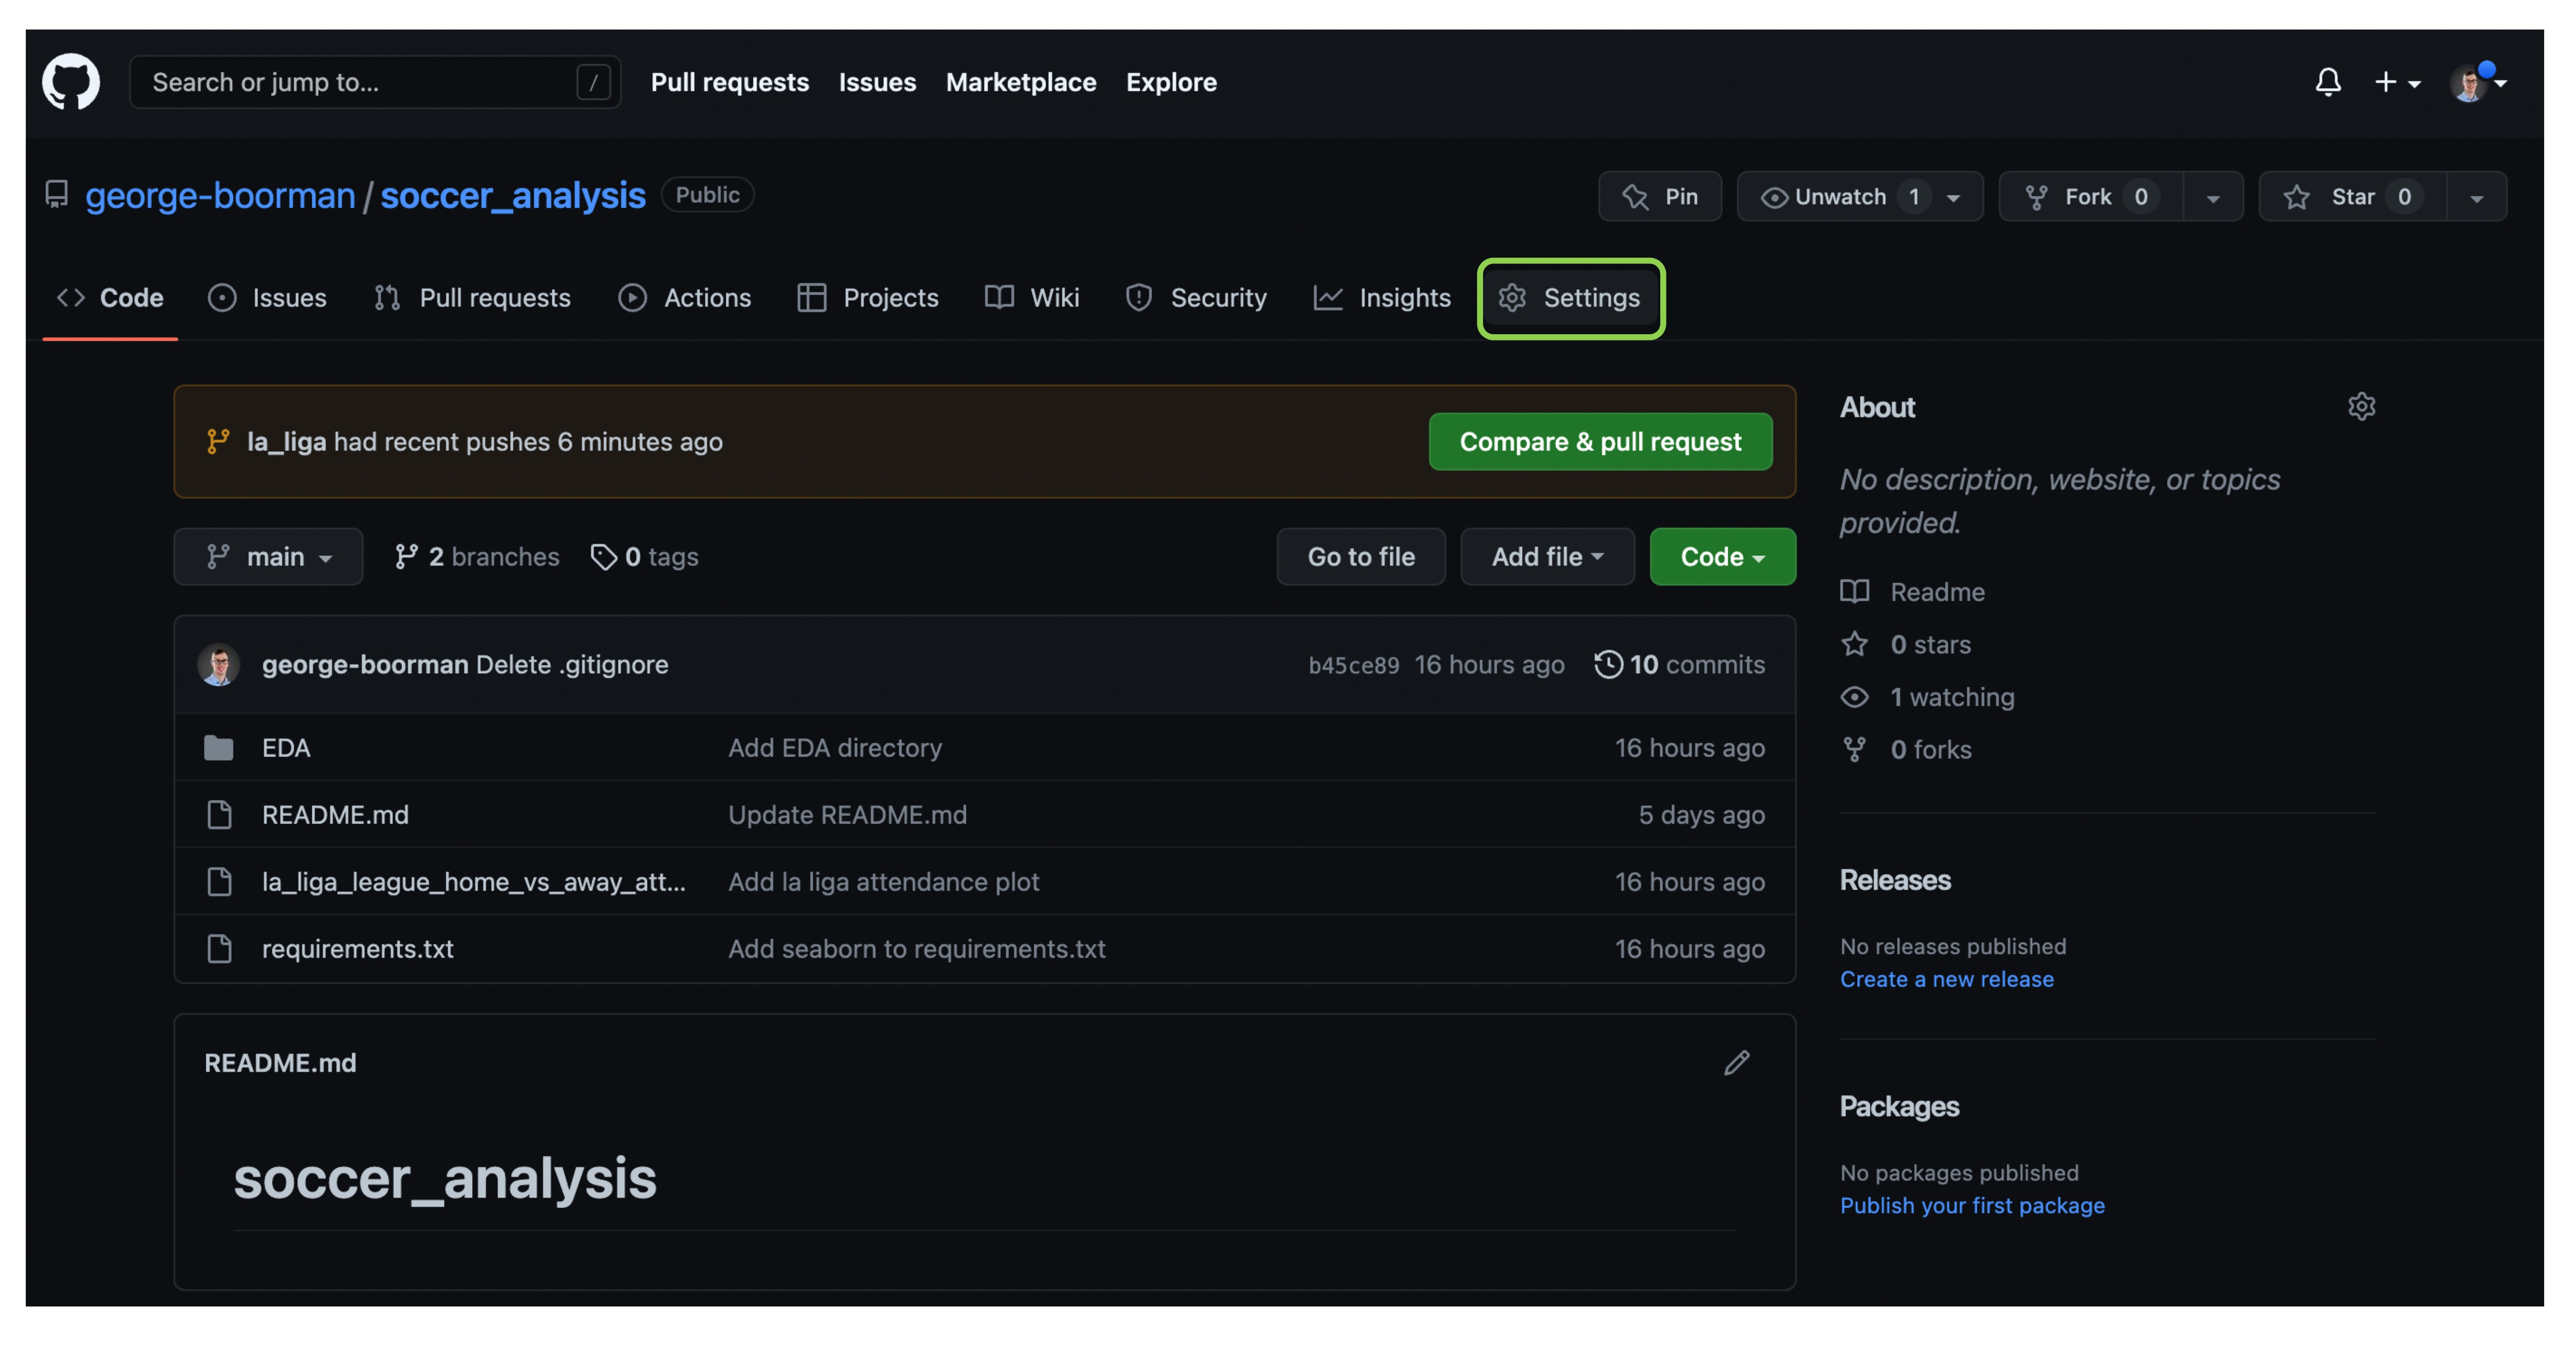Open the GitHub home logo
The width and height of the screenshot is (2576, 1365).
coord(71,81)
